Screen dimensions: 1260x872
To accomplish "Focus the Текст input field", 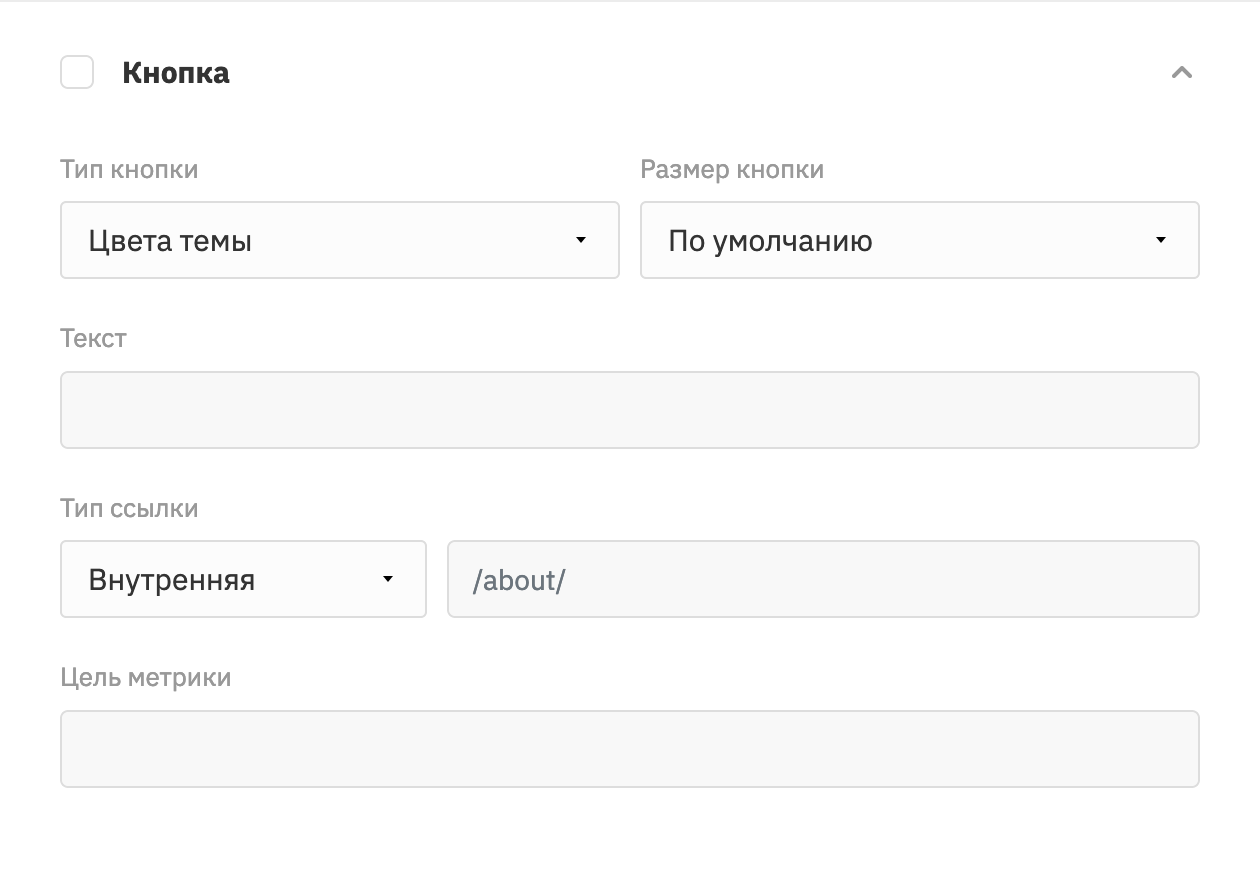I will click(x=630, y=410).
